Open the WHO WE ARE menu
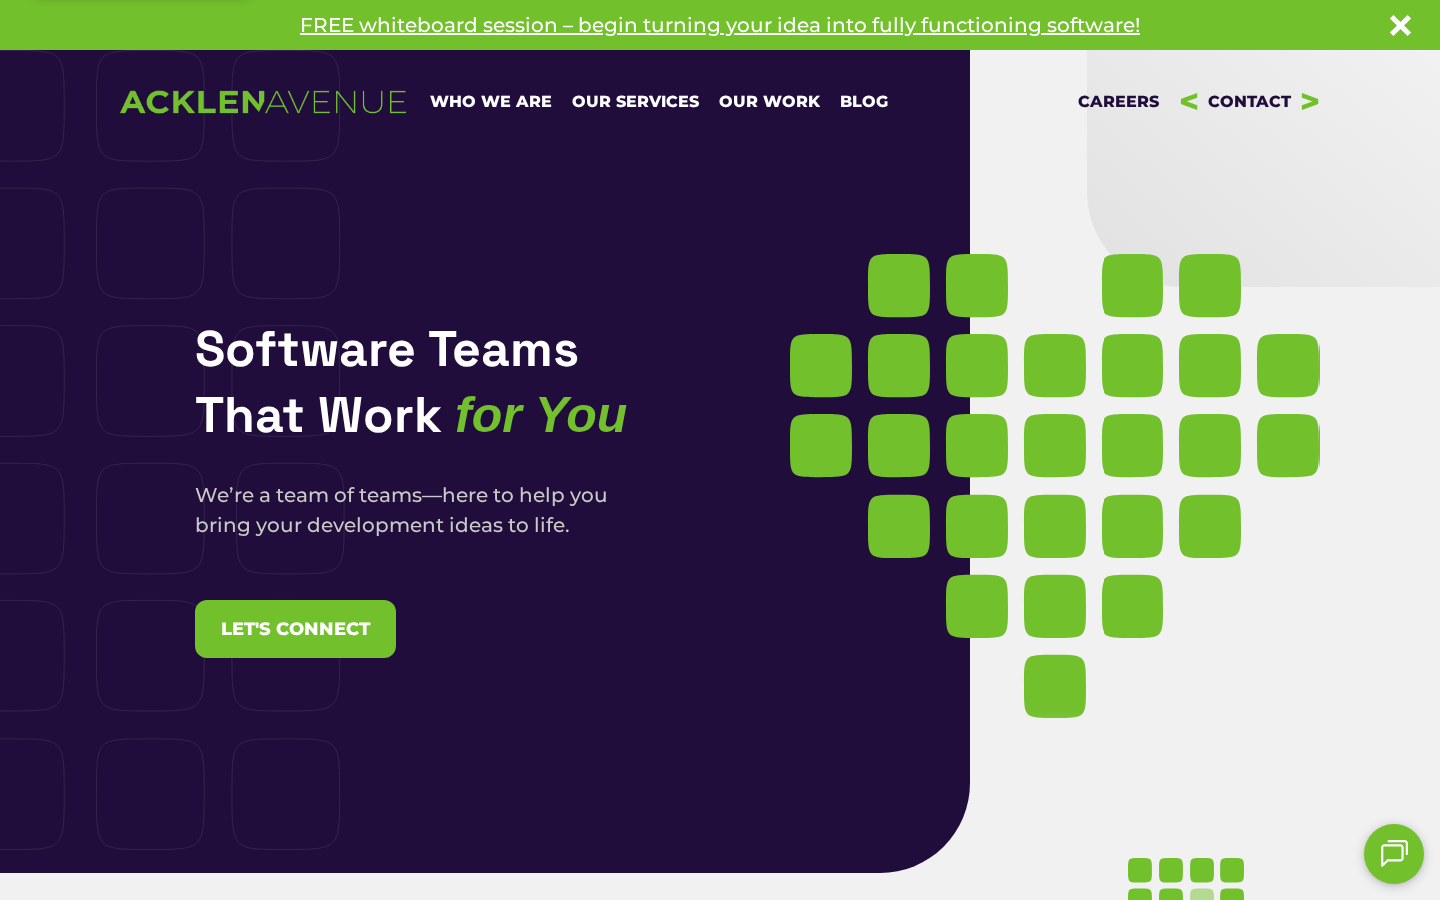Viewport: 1440px width, 900px height. [x=490, y=102]
